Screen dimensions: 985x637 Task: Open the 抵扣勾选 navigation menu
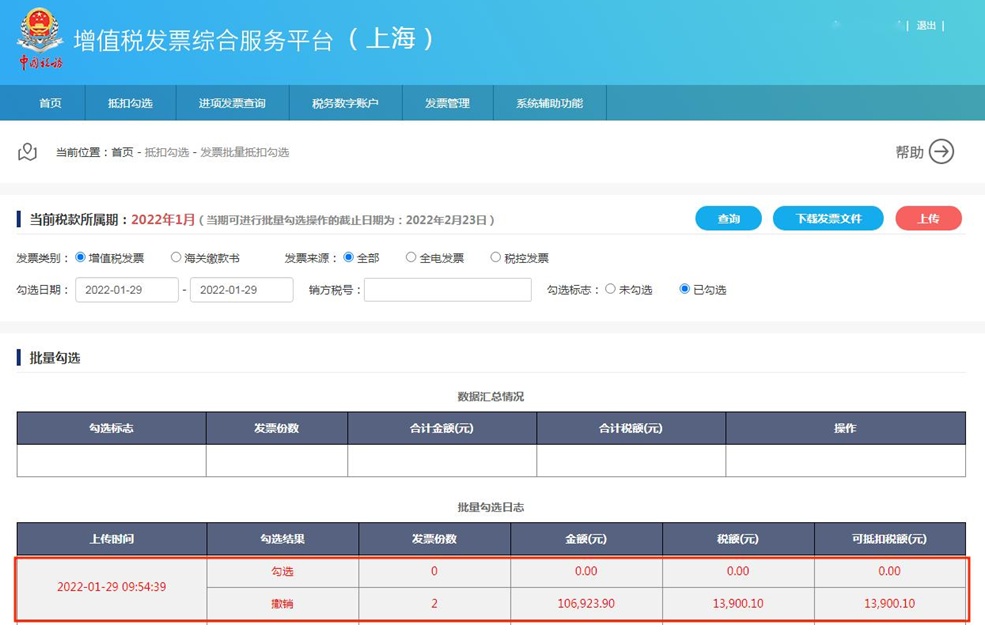(131, 103)
